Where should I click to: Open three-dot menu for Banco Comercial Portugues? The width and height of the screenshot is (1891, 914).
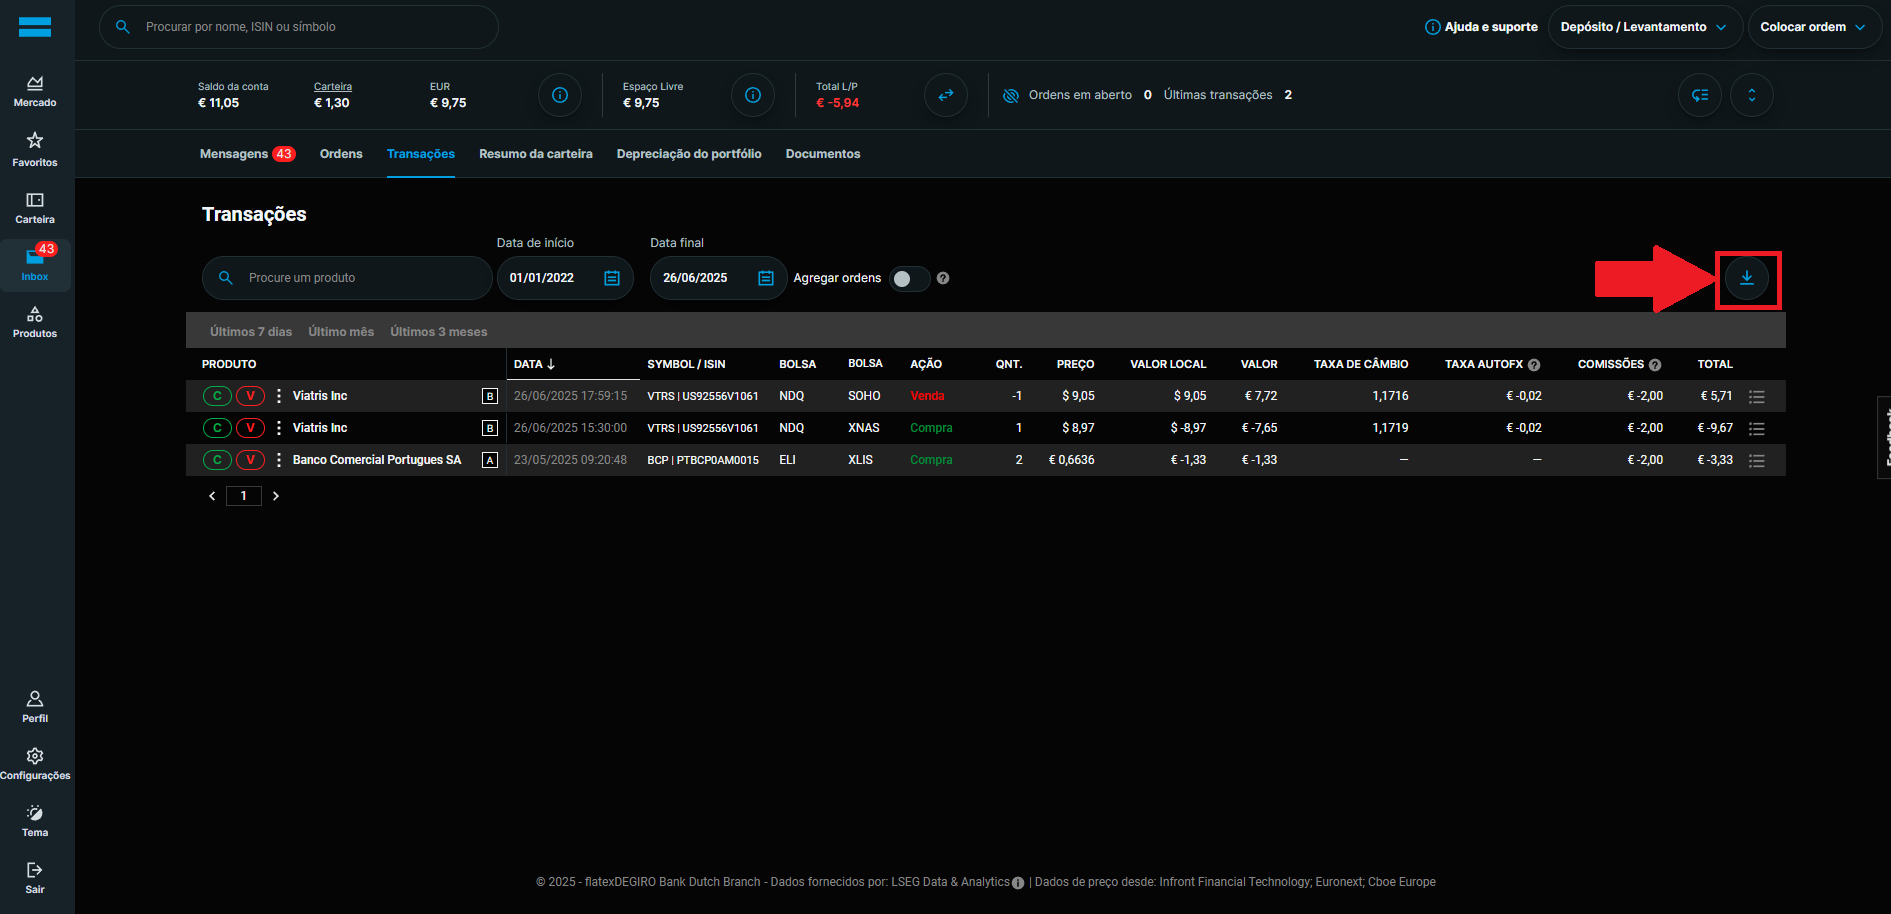click(x=279, y=460)
